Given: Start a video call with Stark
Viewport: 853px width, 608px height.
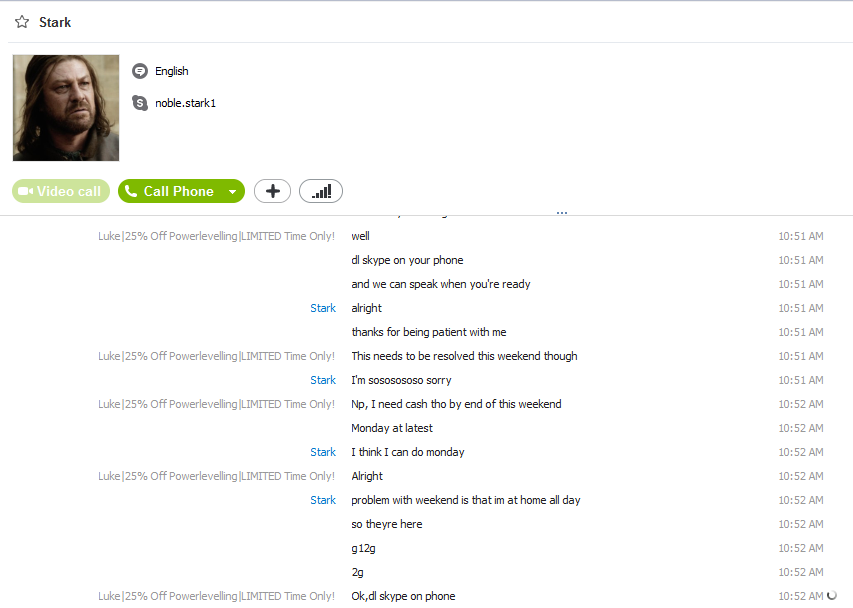Looking at the screenshot, I should [x=61, y=191].
